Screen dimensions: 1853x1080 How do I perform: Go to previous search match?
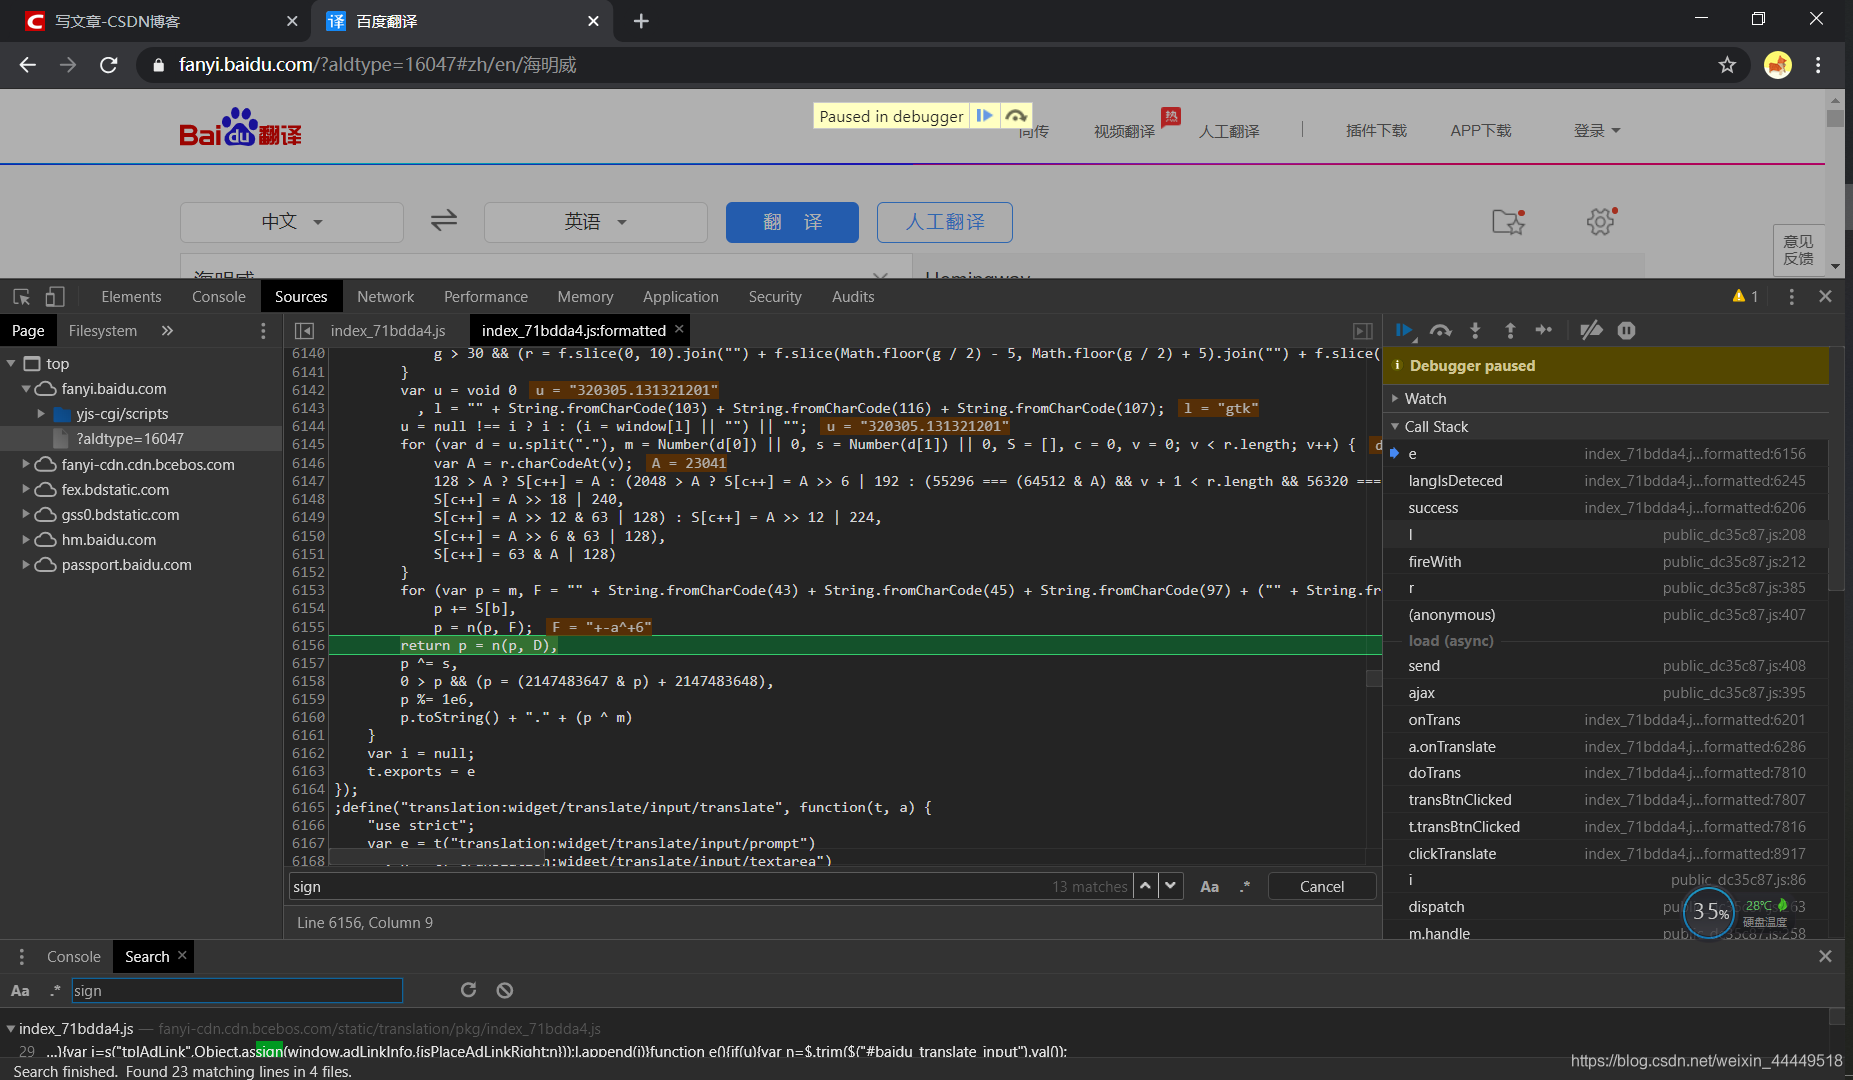[x=1146, y=886]
